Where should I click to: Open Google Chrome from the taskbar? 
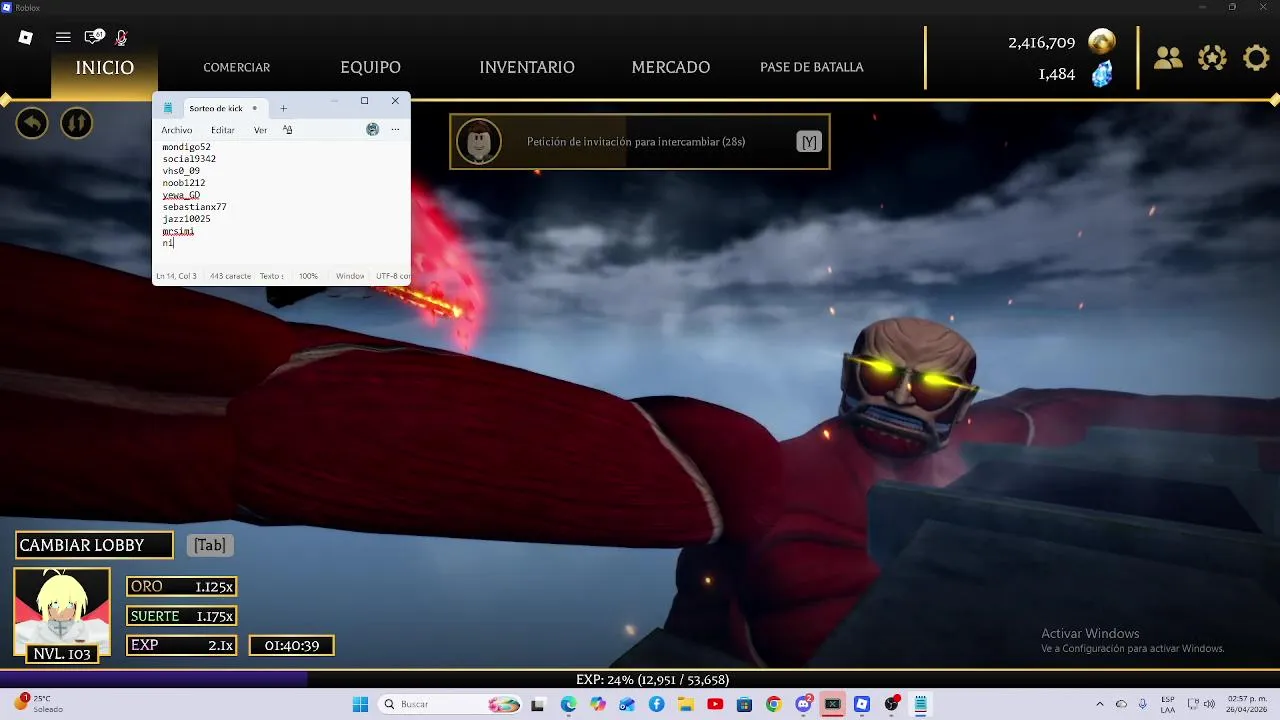[x=773, y=704]
